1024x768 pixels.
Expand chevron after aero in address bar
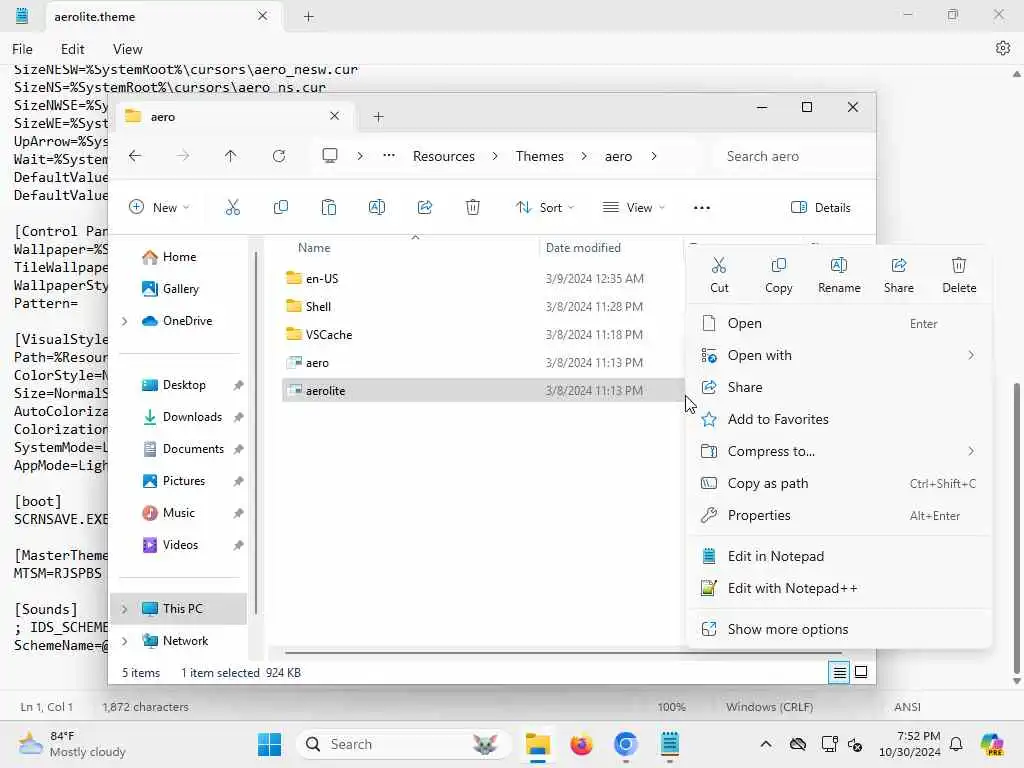pyautogui.click(x=654, y=156)
